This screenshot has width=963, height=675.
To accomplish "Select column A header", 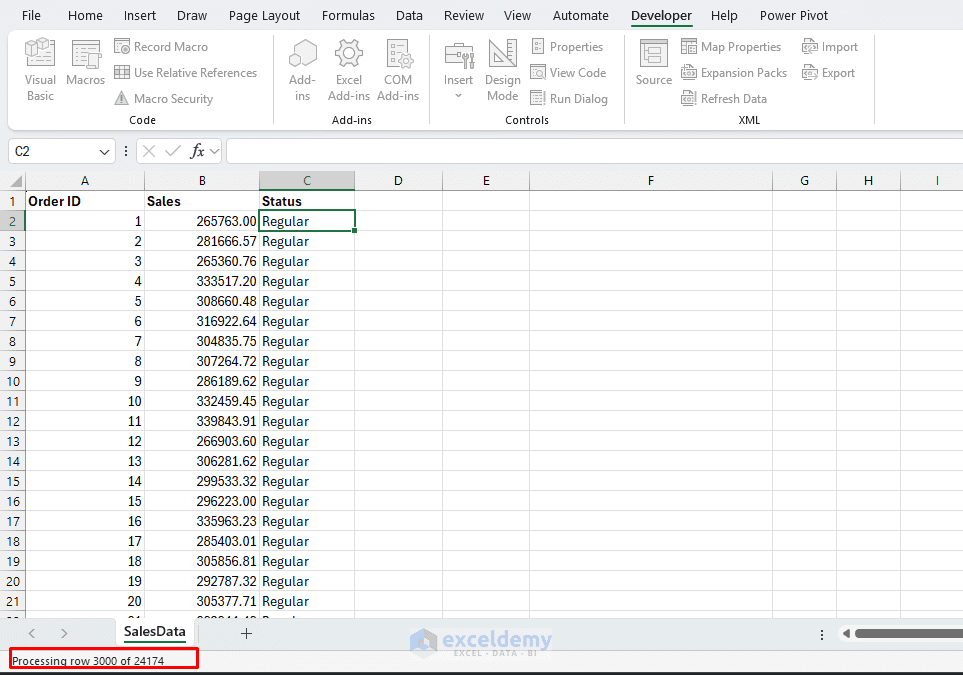I will [x=85, y=181].
